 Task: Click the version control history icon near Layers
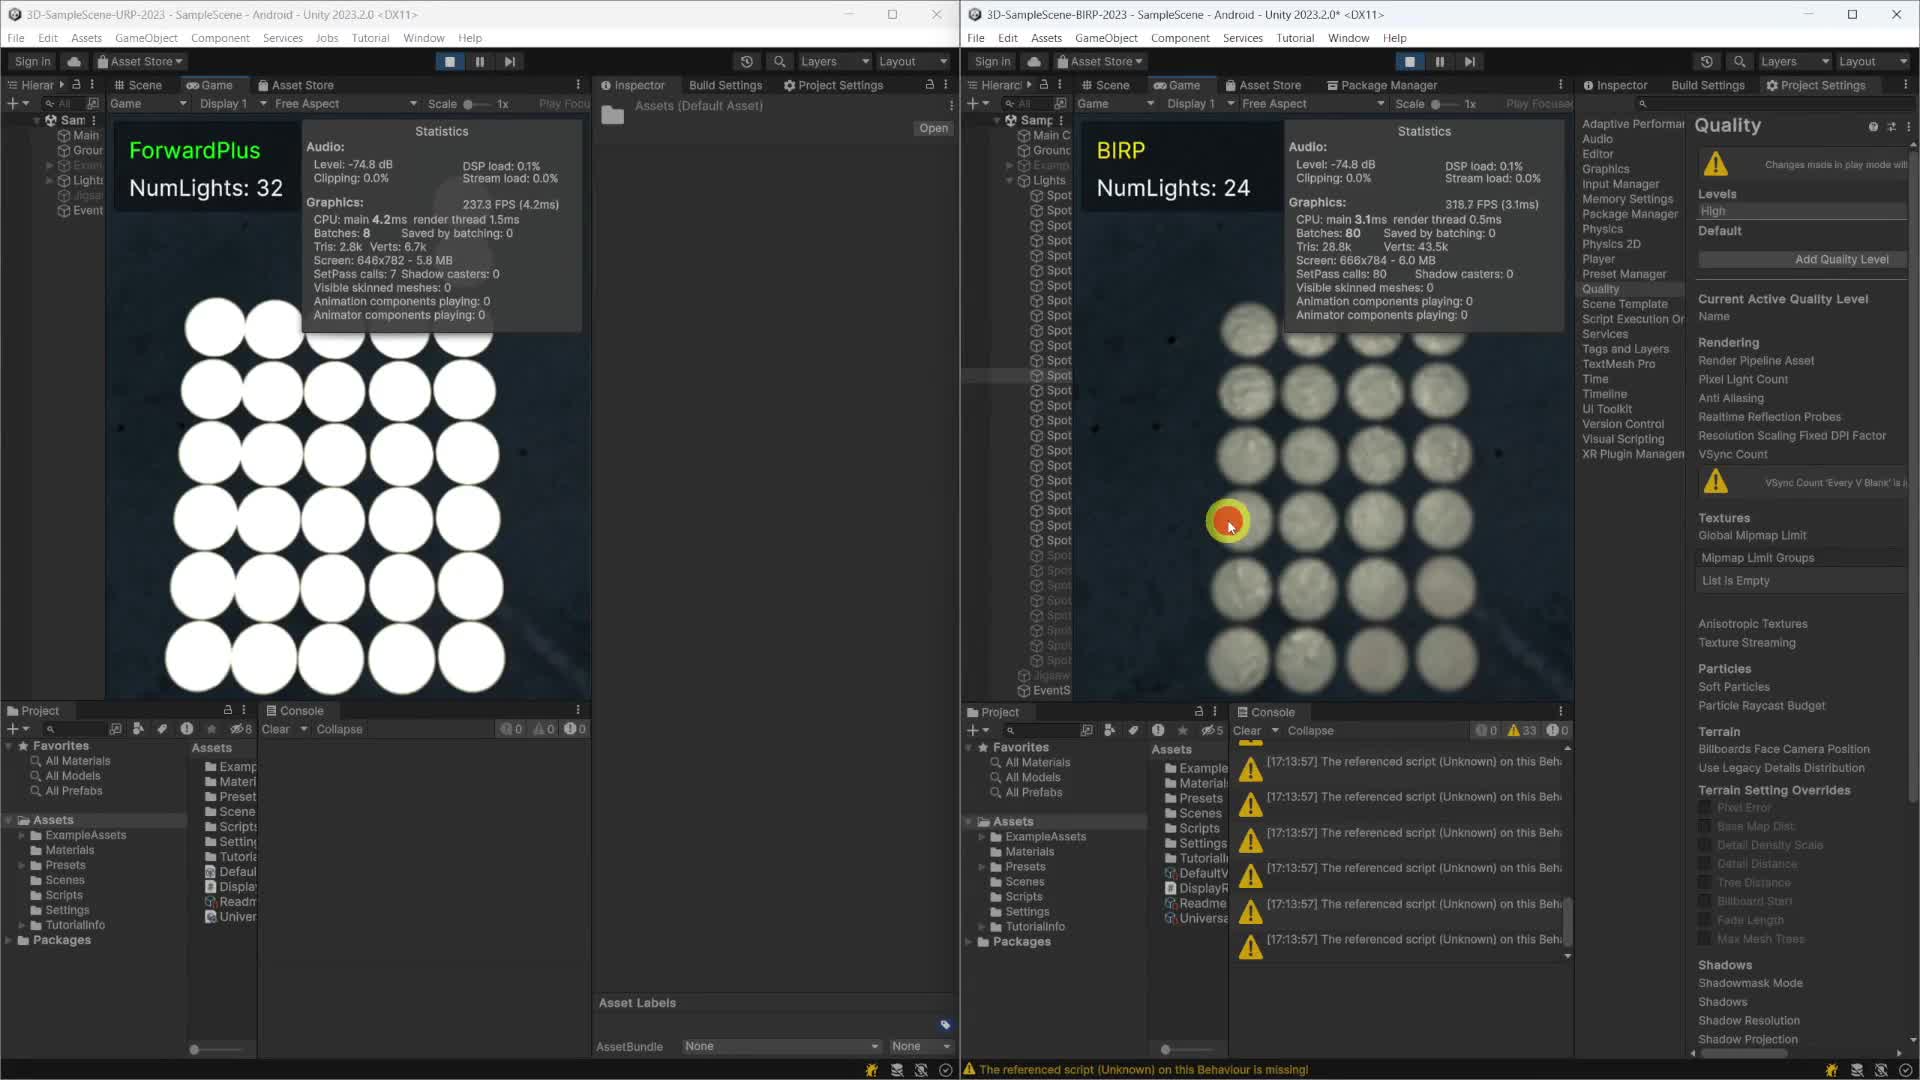pos(1706,61)
